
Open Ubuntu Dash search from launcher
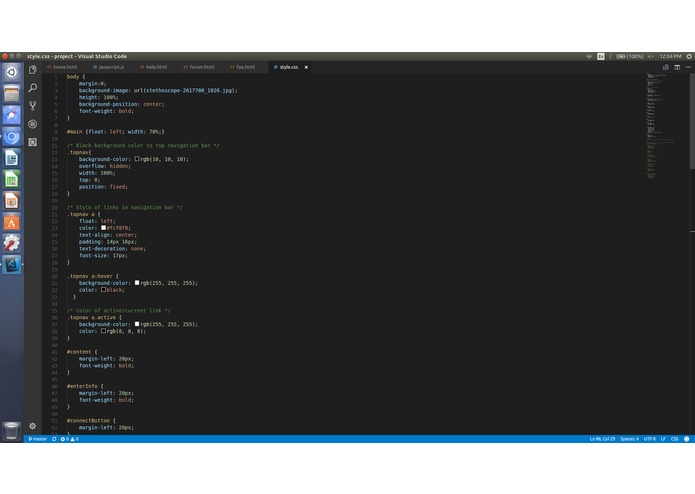pos(12,72)
